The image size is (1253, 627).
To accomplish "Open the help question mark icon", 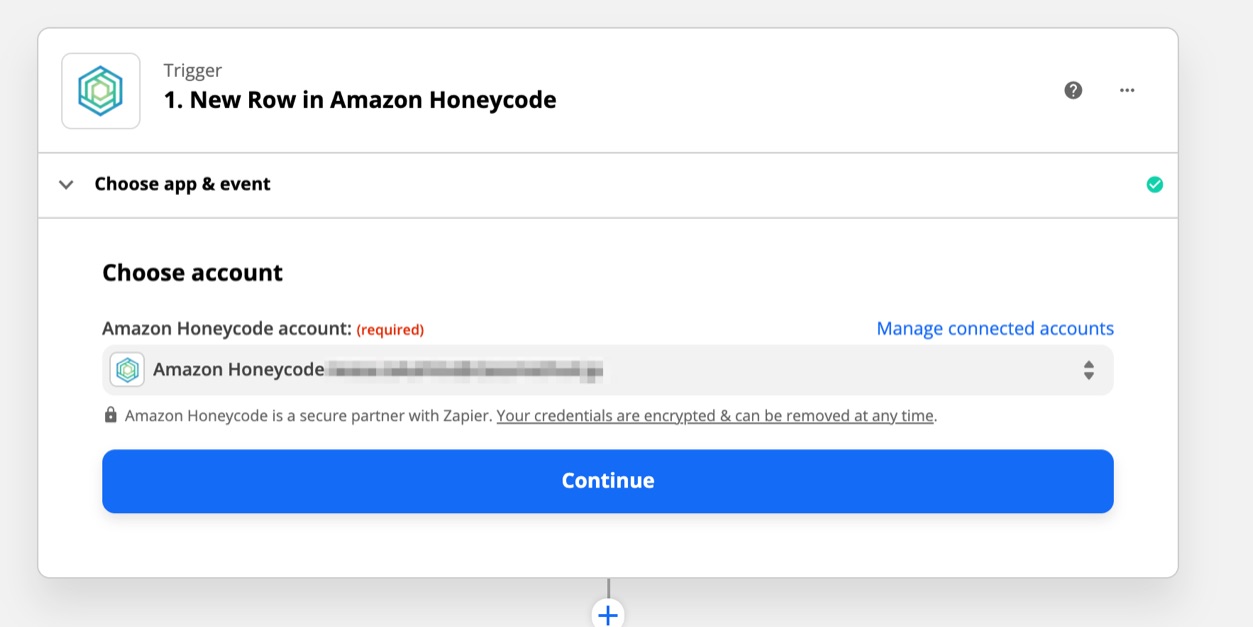I will coord(1073,90).
